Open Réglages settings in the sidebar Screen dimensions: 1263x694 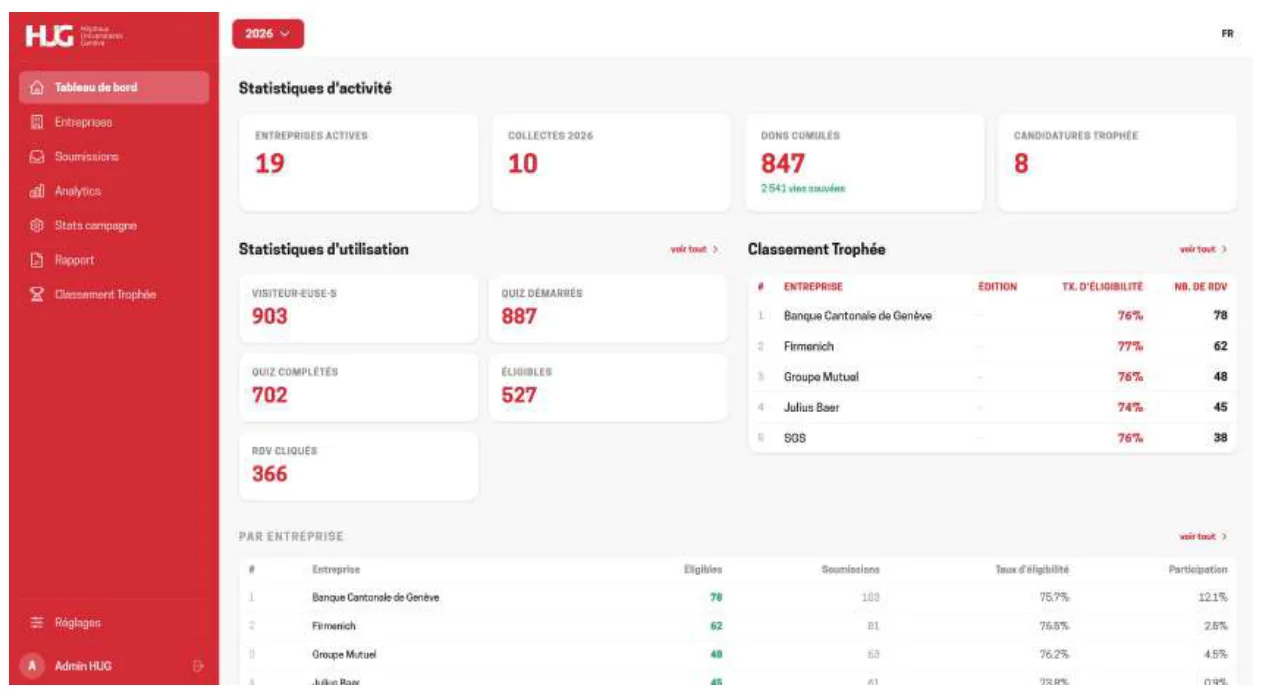(113, 623)
